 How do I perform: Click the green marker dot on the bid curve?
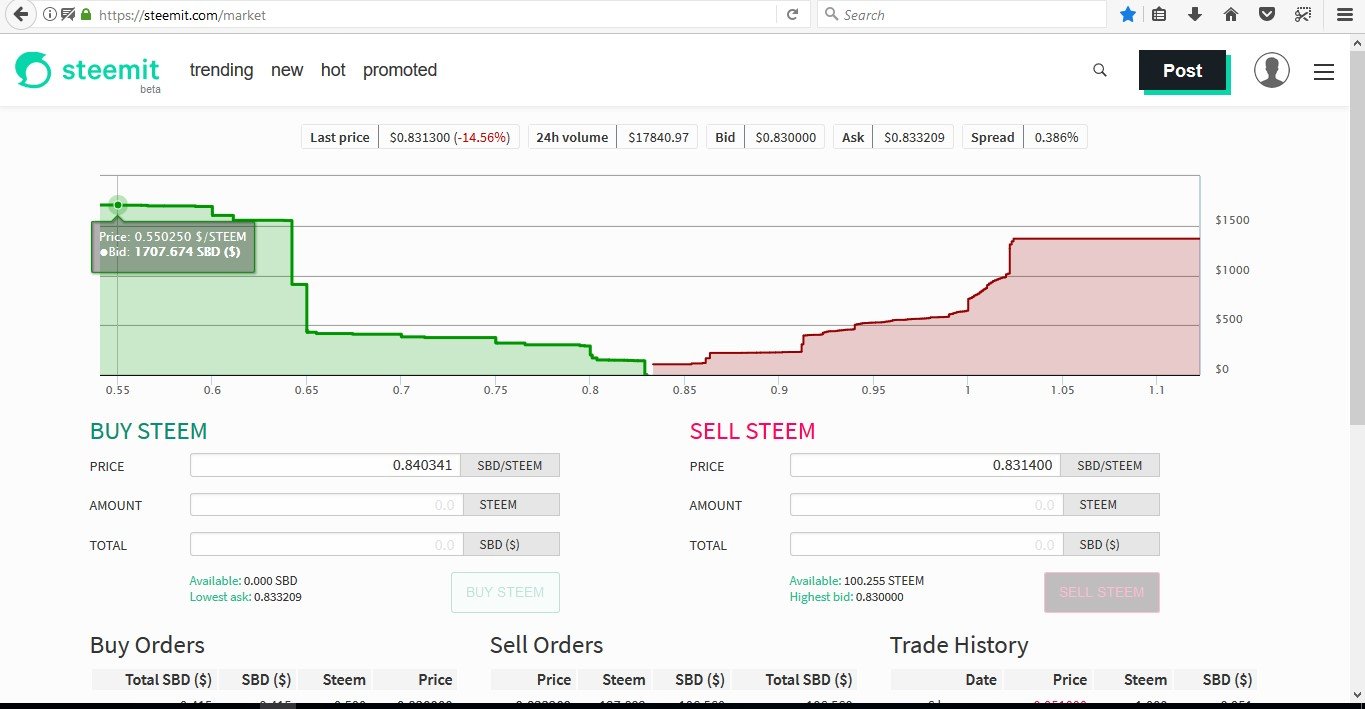(x=118, y=205)
